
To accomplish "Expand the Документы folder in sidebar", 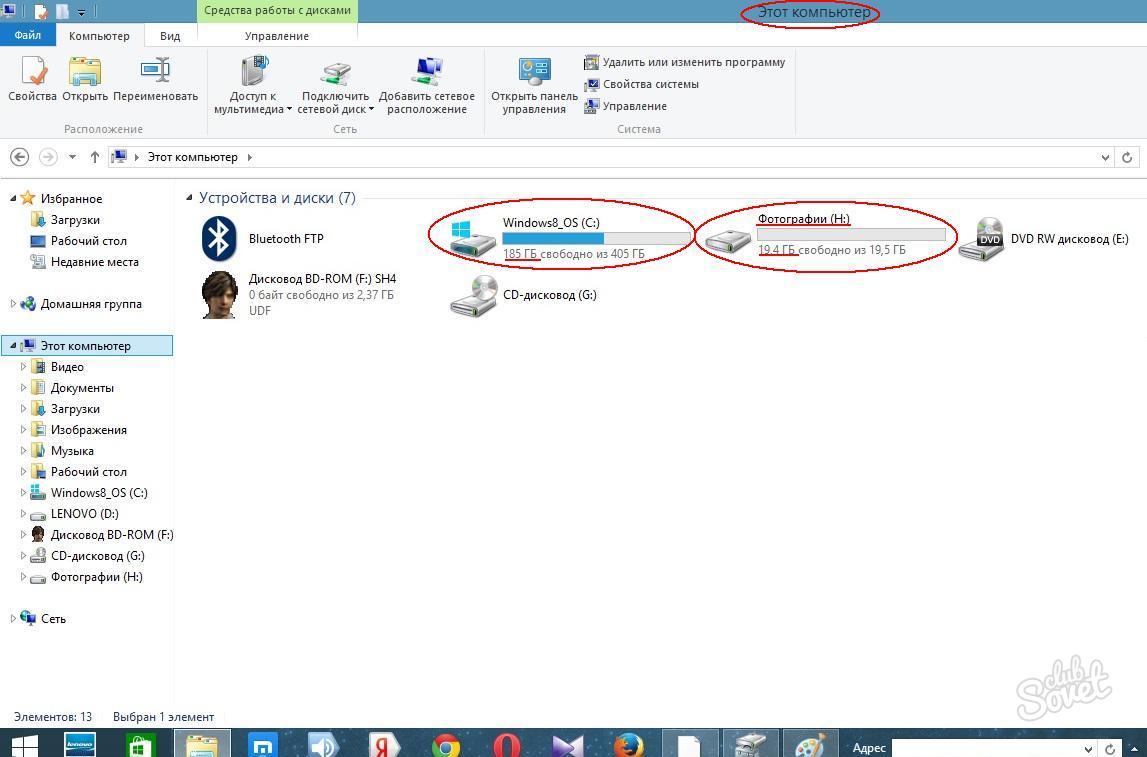I will click(24, 388).
